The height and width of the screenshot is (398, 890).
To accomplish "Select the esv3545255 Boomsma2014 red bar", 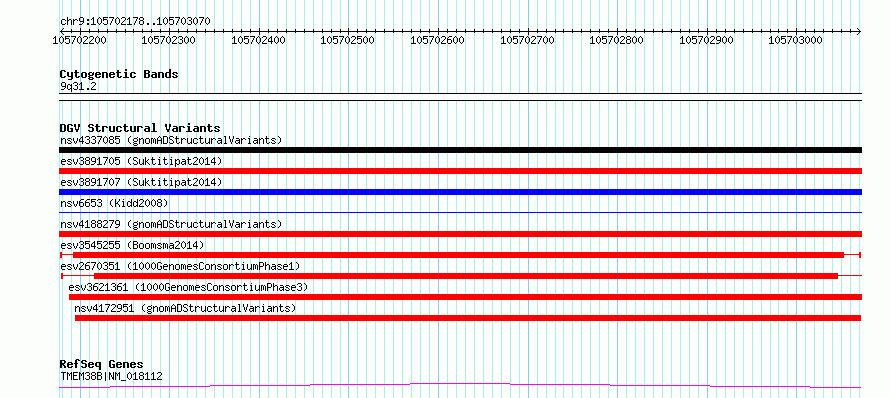I will 460,255.
